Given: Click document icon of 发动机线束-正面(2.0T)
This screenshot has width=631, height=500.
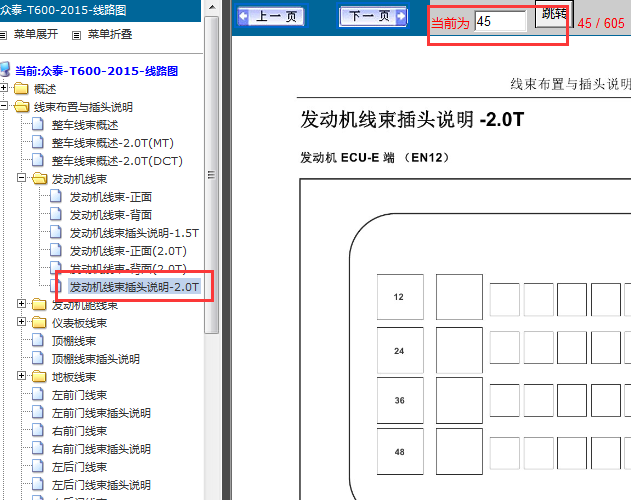Looking at the screenshot, I should pos(56,250).
